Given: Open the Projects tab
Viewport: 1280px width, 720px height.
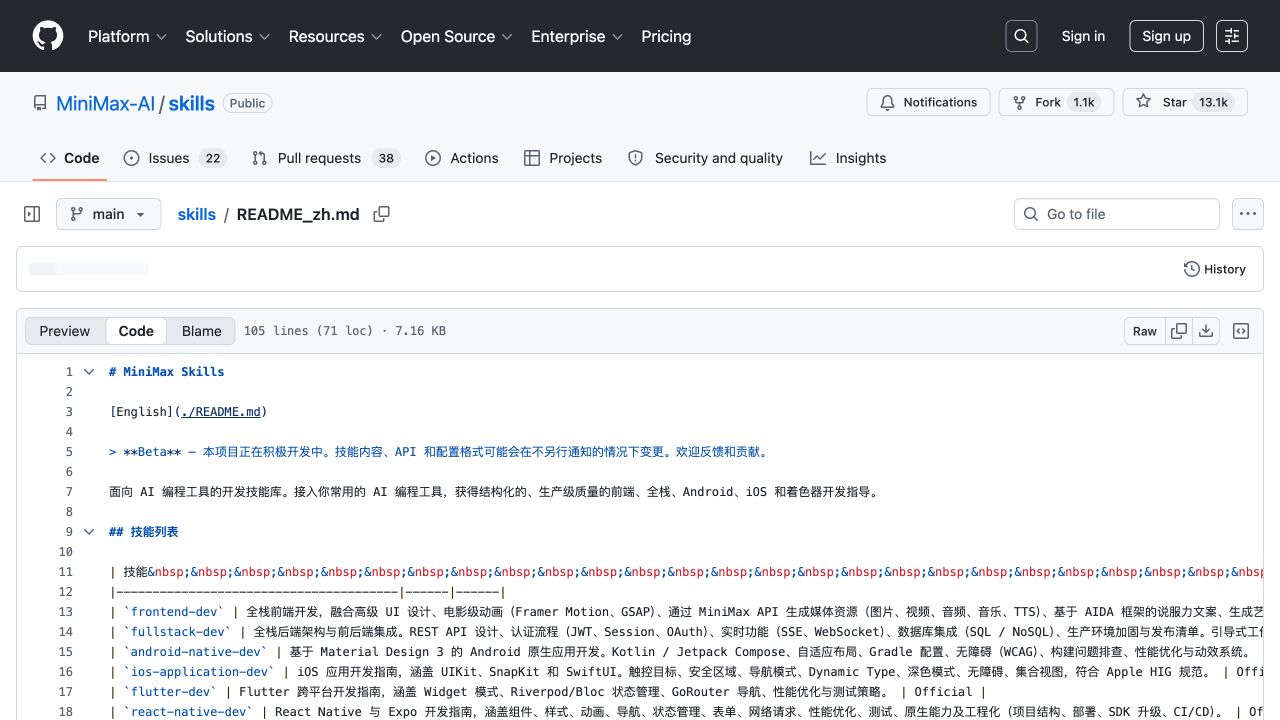Looking at the screenshot, I should [562, 158].
